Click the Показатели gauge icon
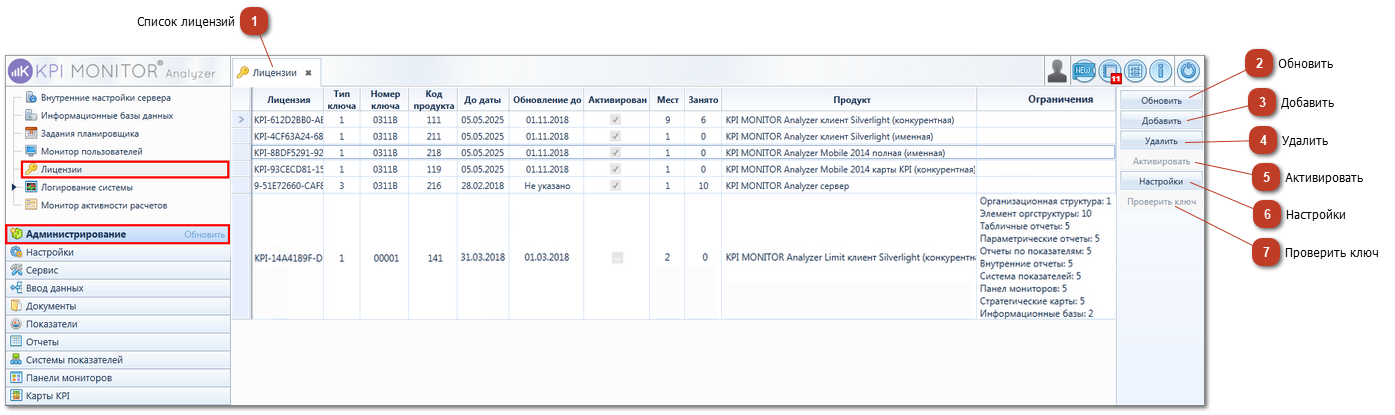 pos(16,324)
